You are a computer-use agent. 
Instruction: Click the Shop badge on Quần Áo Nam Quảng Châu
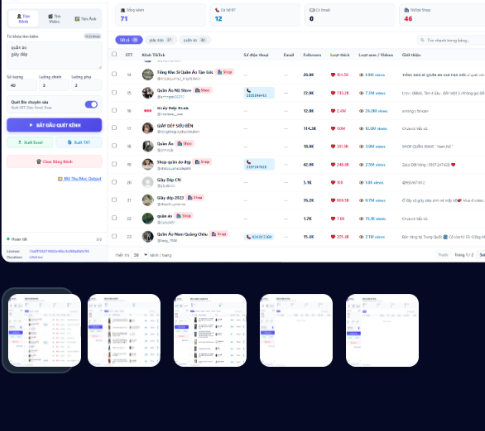(x=219, y=234)
